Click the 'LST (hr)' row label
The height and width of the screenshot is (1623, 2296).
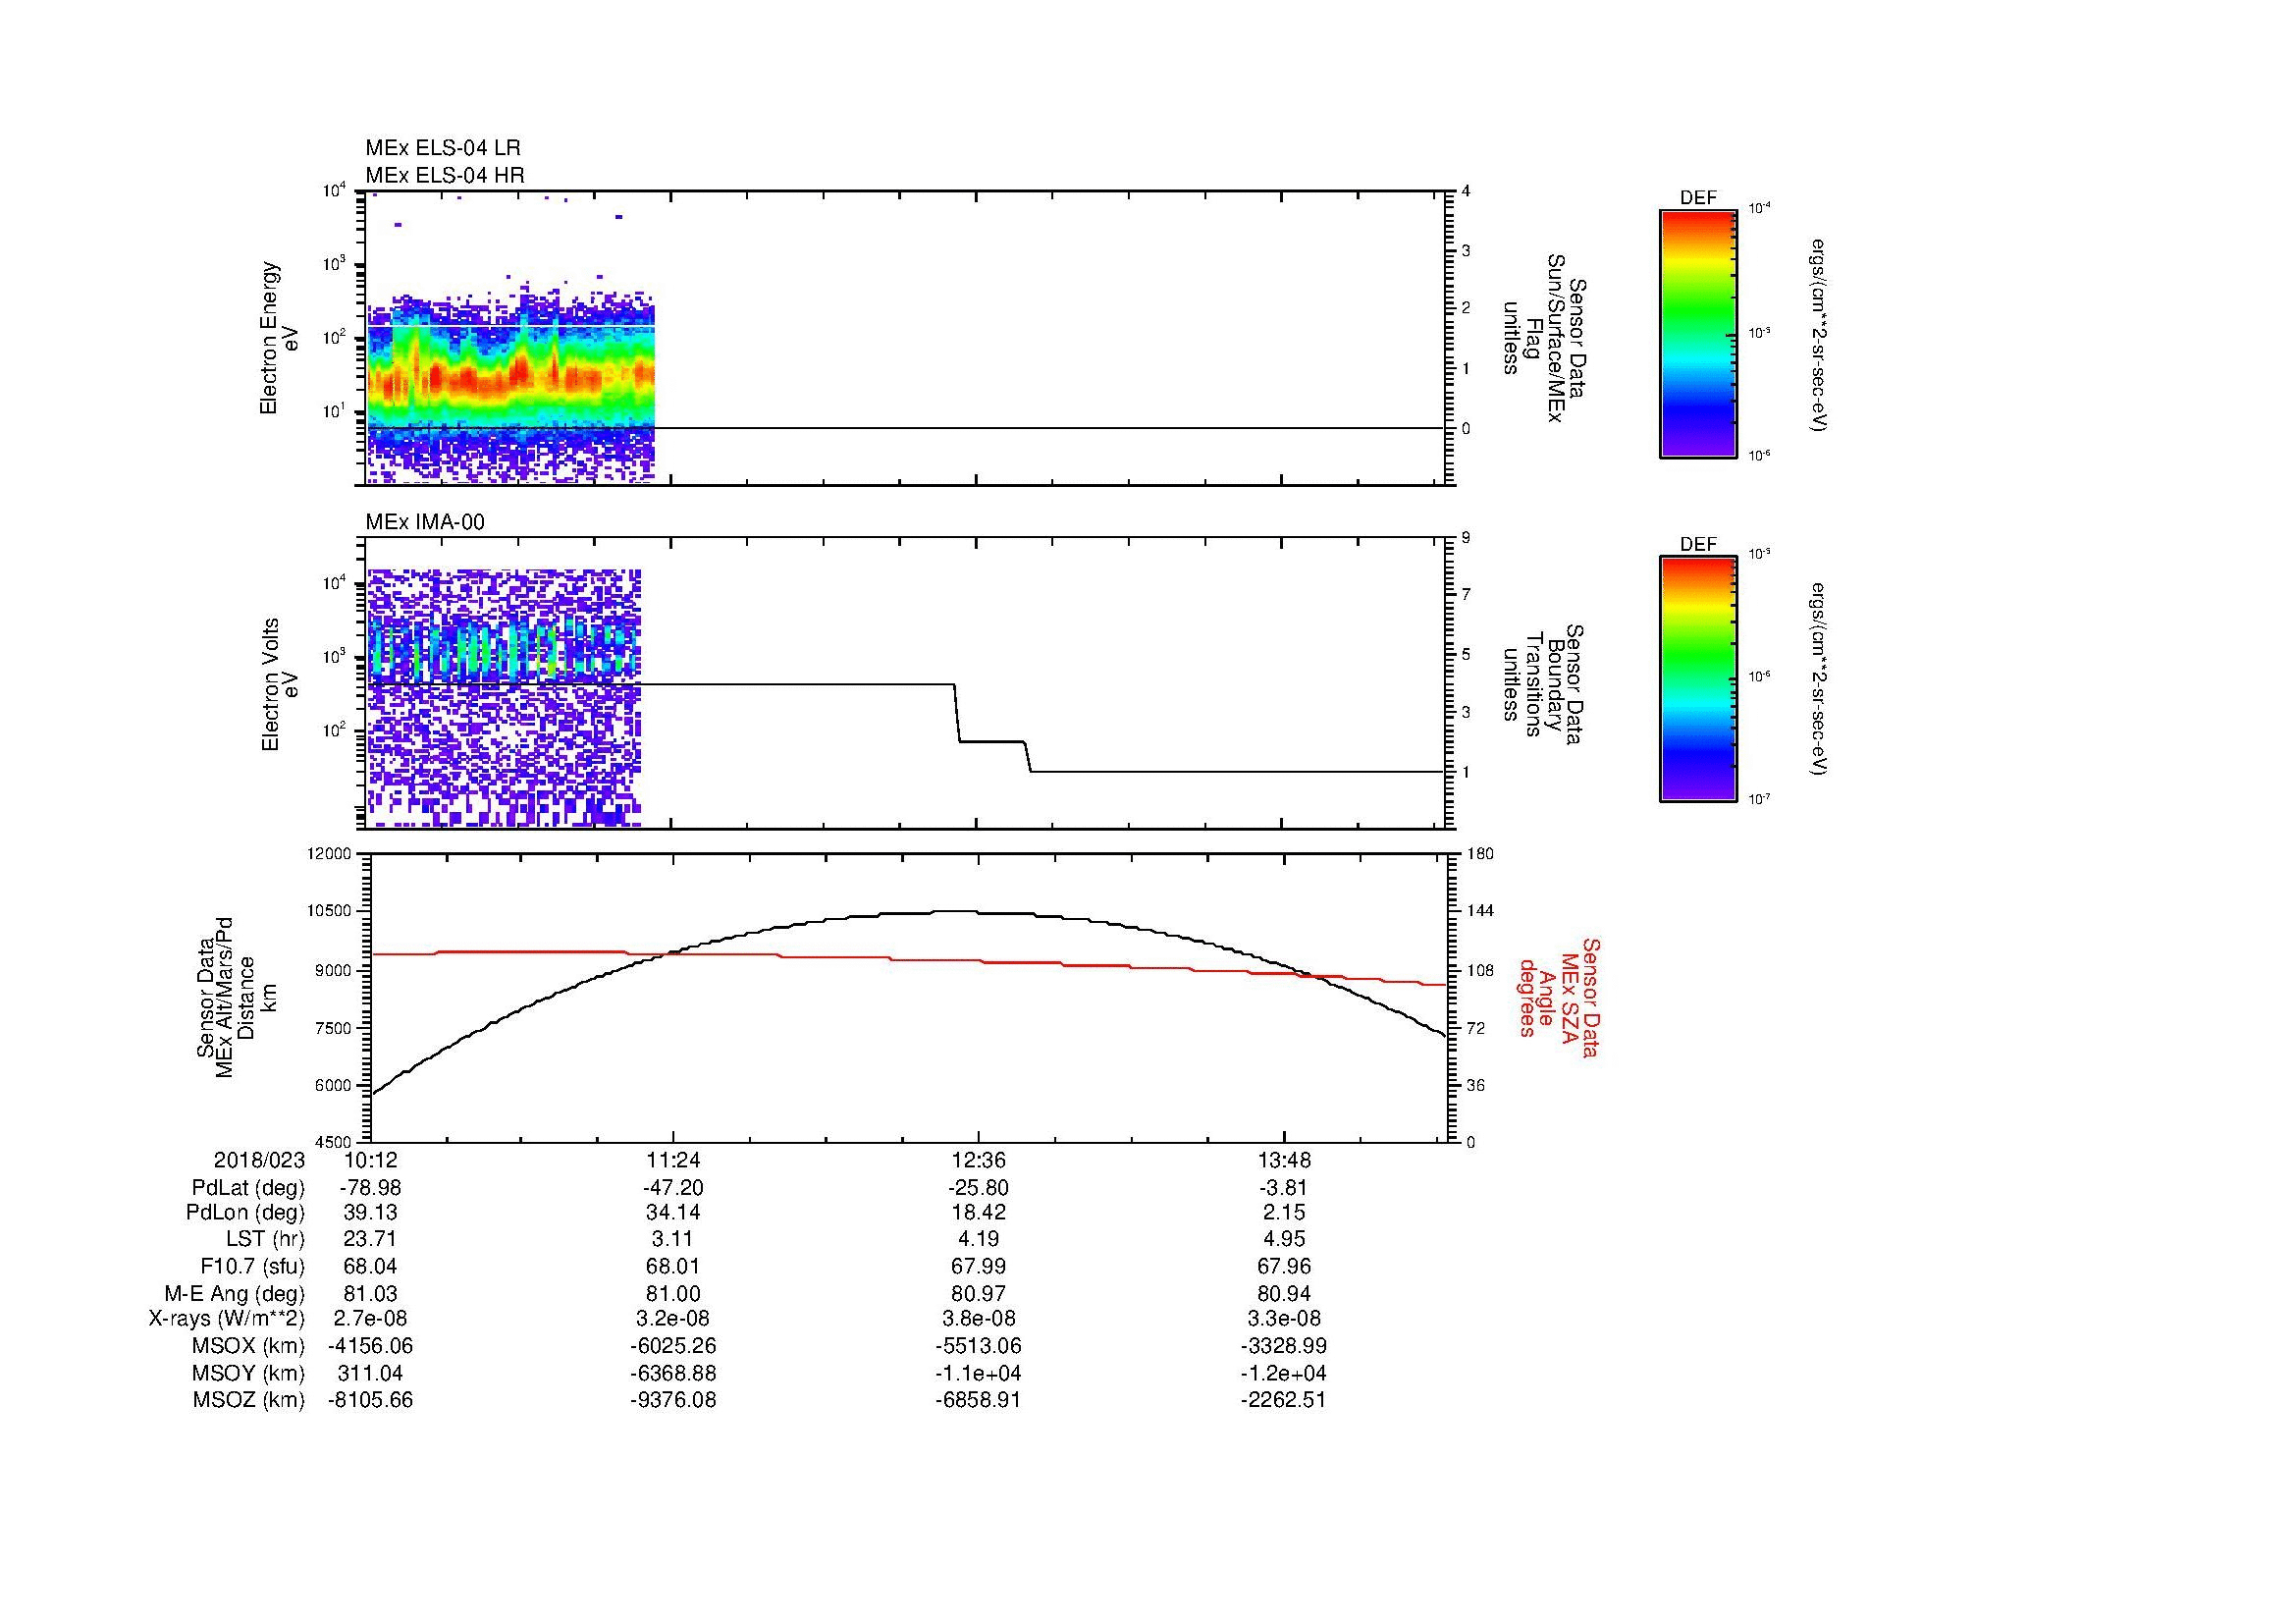[265, 1240]
